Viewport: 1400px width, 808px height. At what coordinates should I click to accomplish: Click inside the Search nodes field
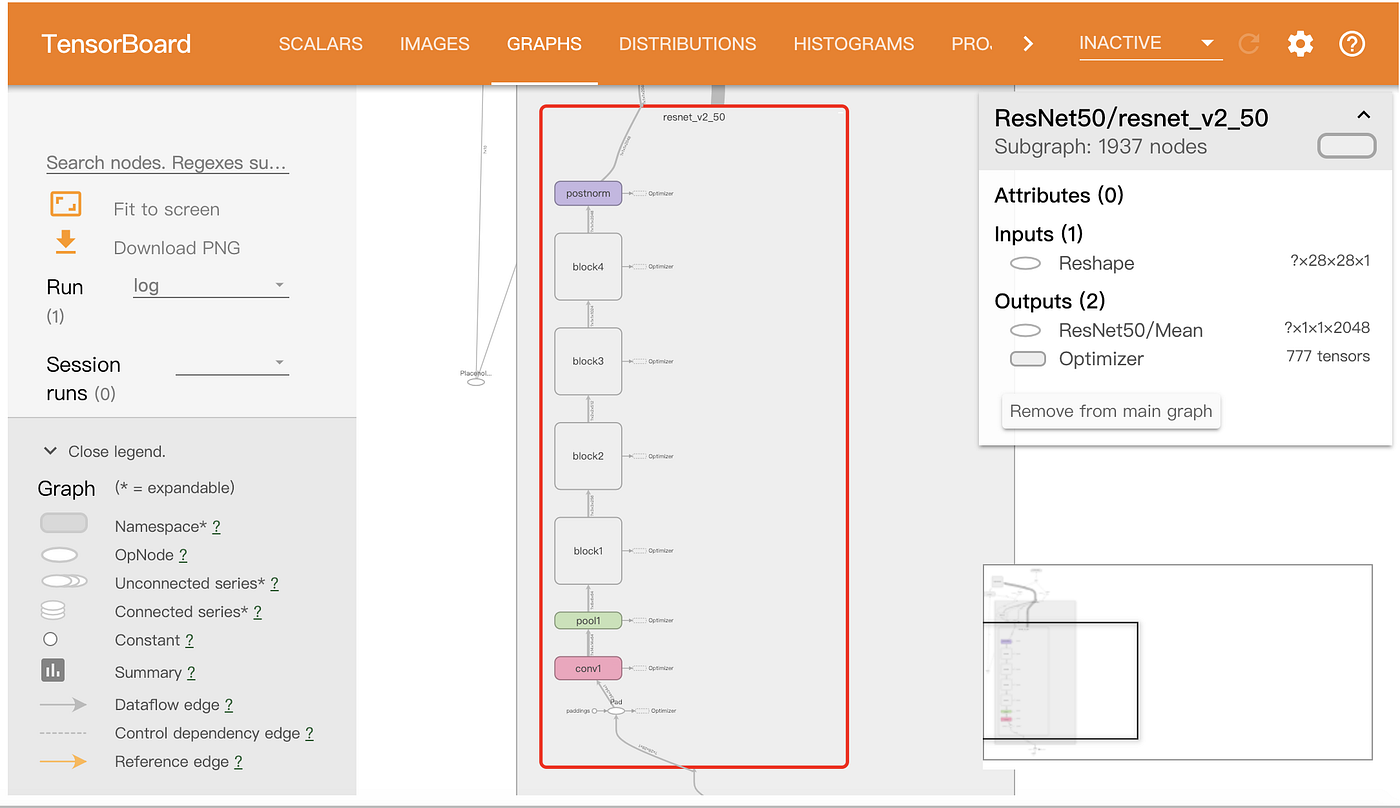166,162
